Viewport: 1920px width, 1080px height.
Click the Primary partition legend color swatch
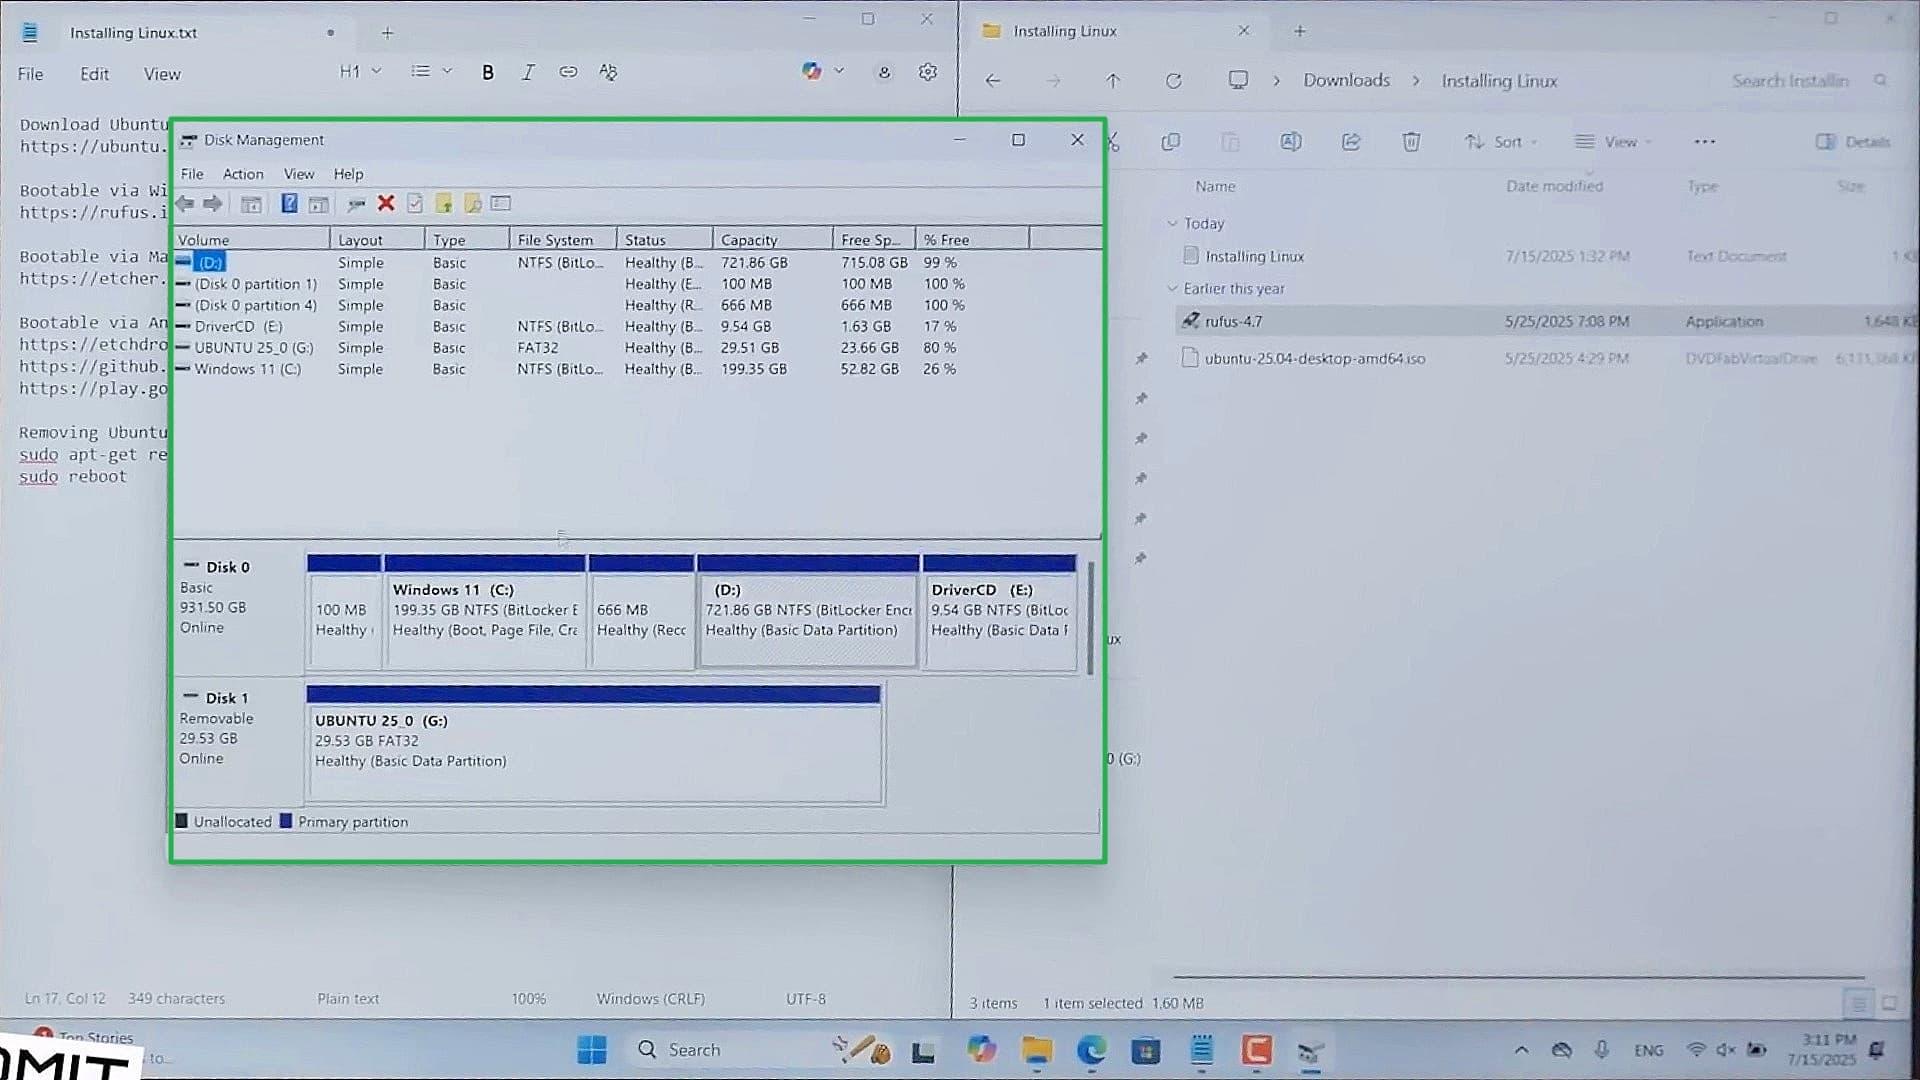[x=286, y=821]
